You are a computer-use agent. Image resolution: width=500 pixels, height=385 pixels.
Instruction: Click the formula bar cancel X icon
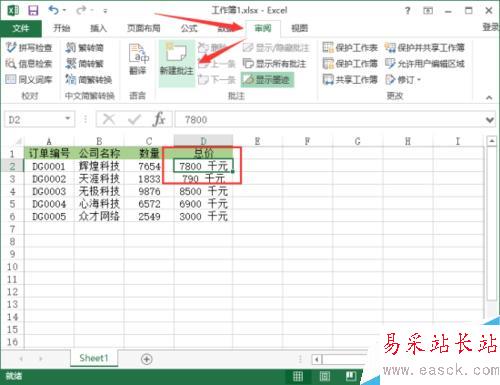coord(109,119)
